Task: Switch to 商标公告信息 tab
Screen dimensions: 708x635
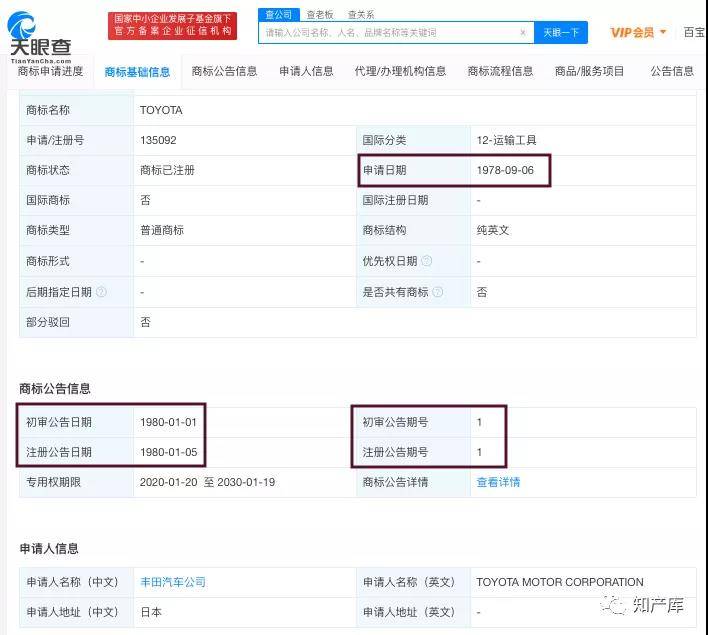Action: tap(224, 71)
